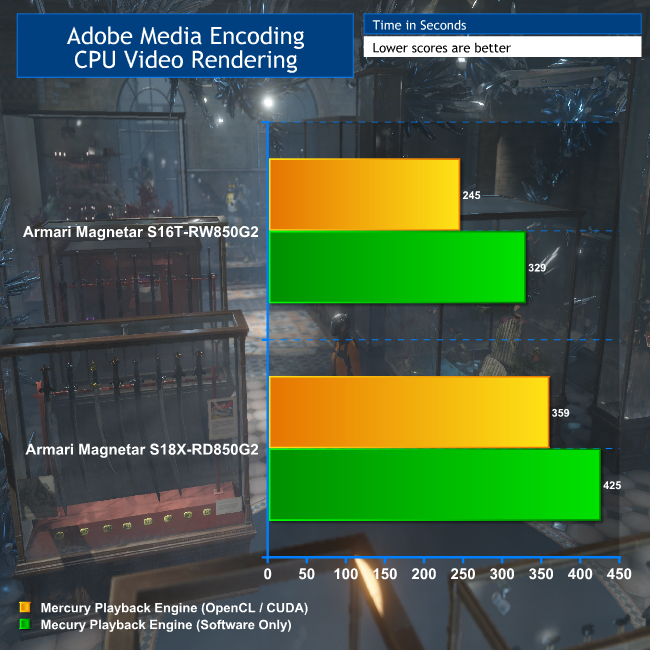The image size is (650, 650).
Task: Click the axis tick label '450'
Action: (619, 574)
